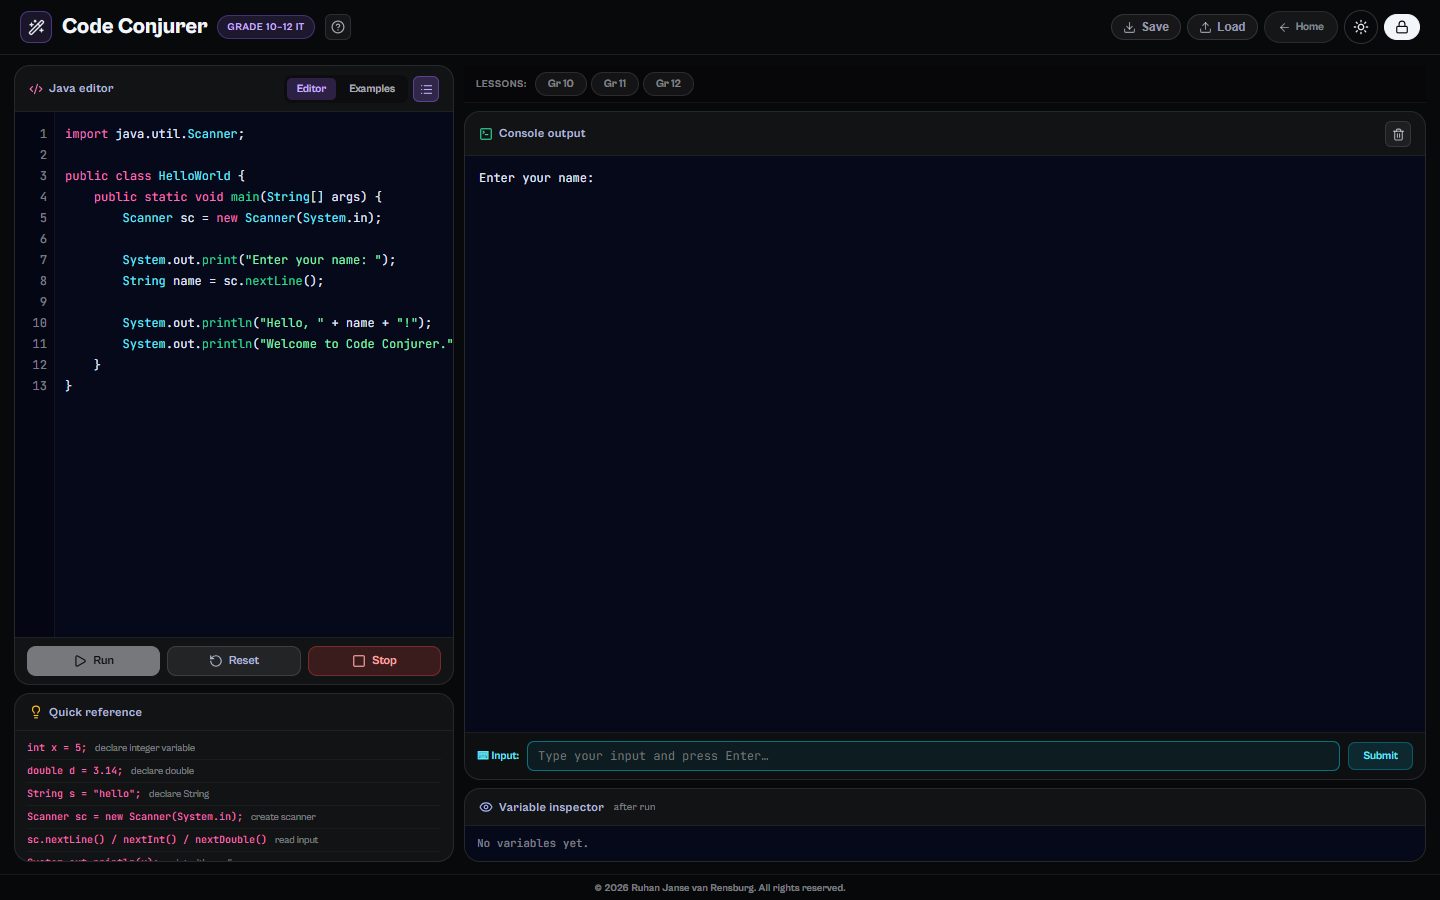
Task: Click line number 13 in gutter
Action: 39,386
